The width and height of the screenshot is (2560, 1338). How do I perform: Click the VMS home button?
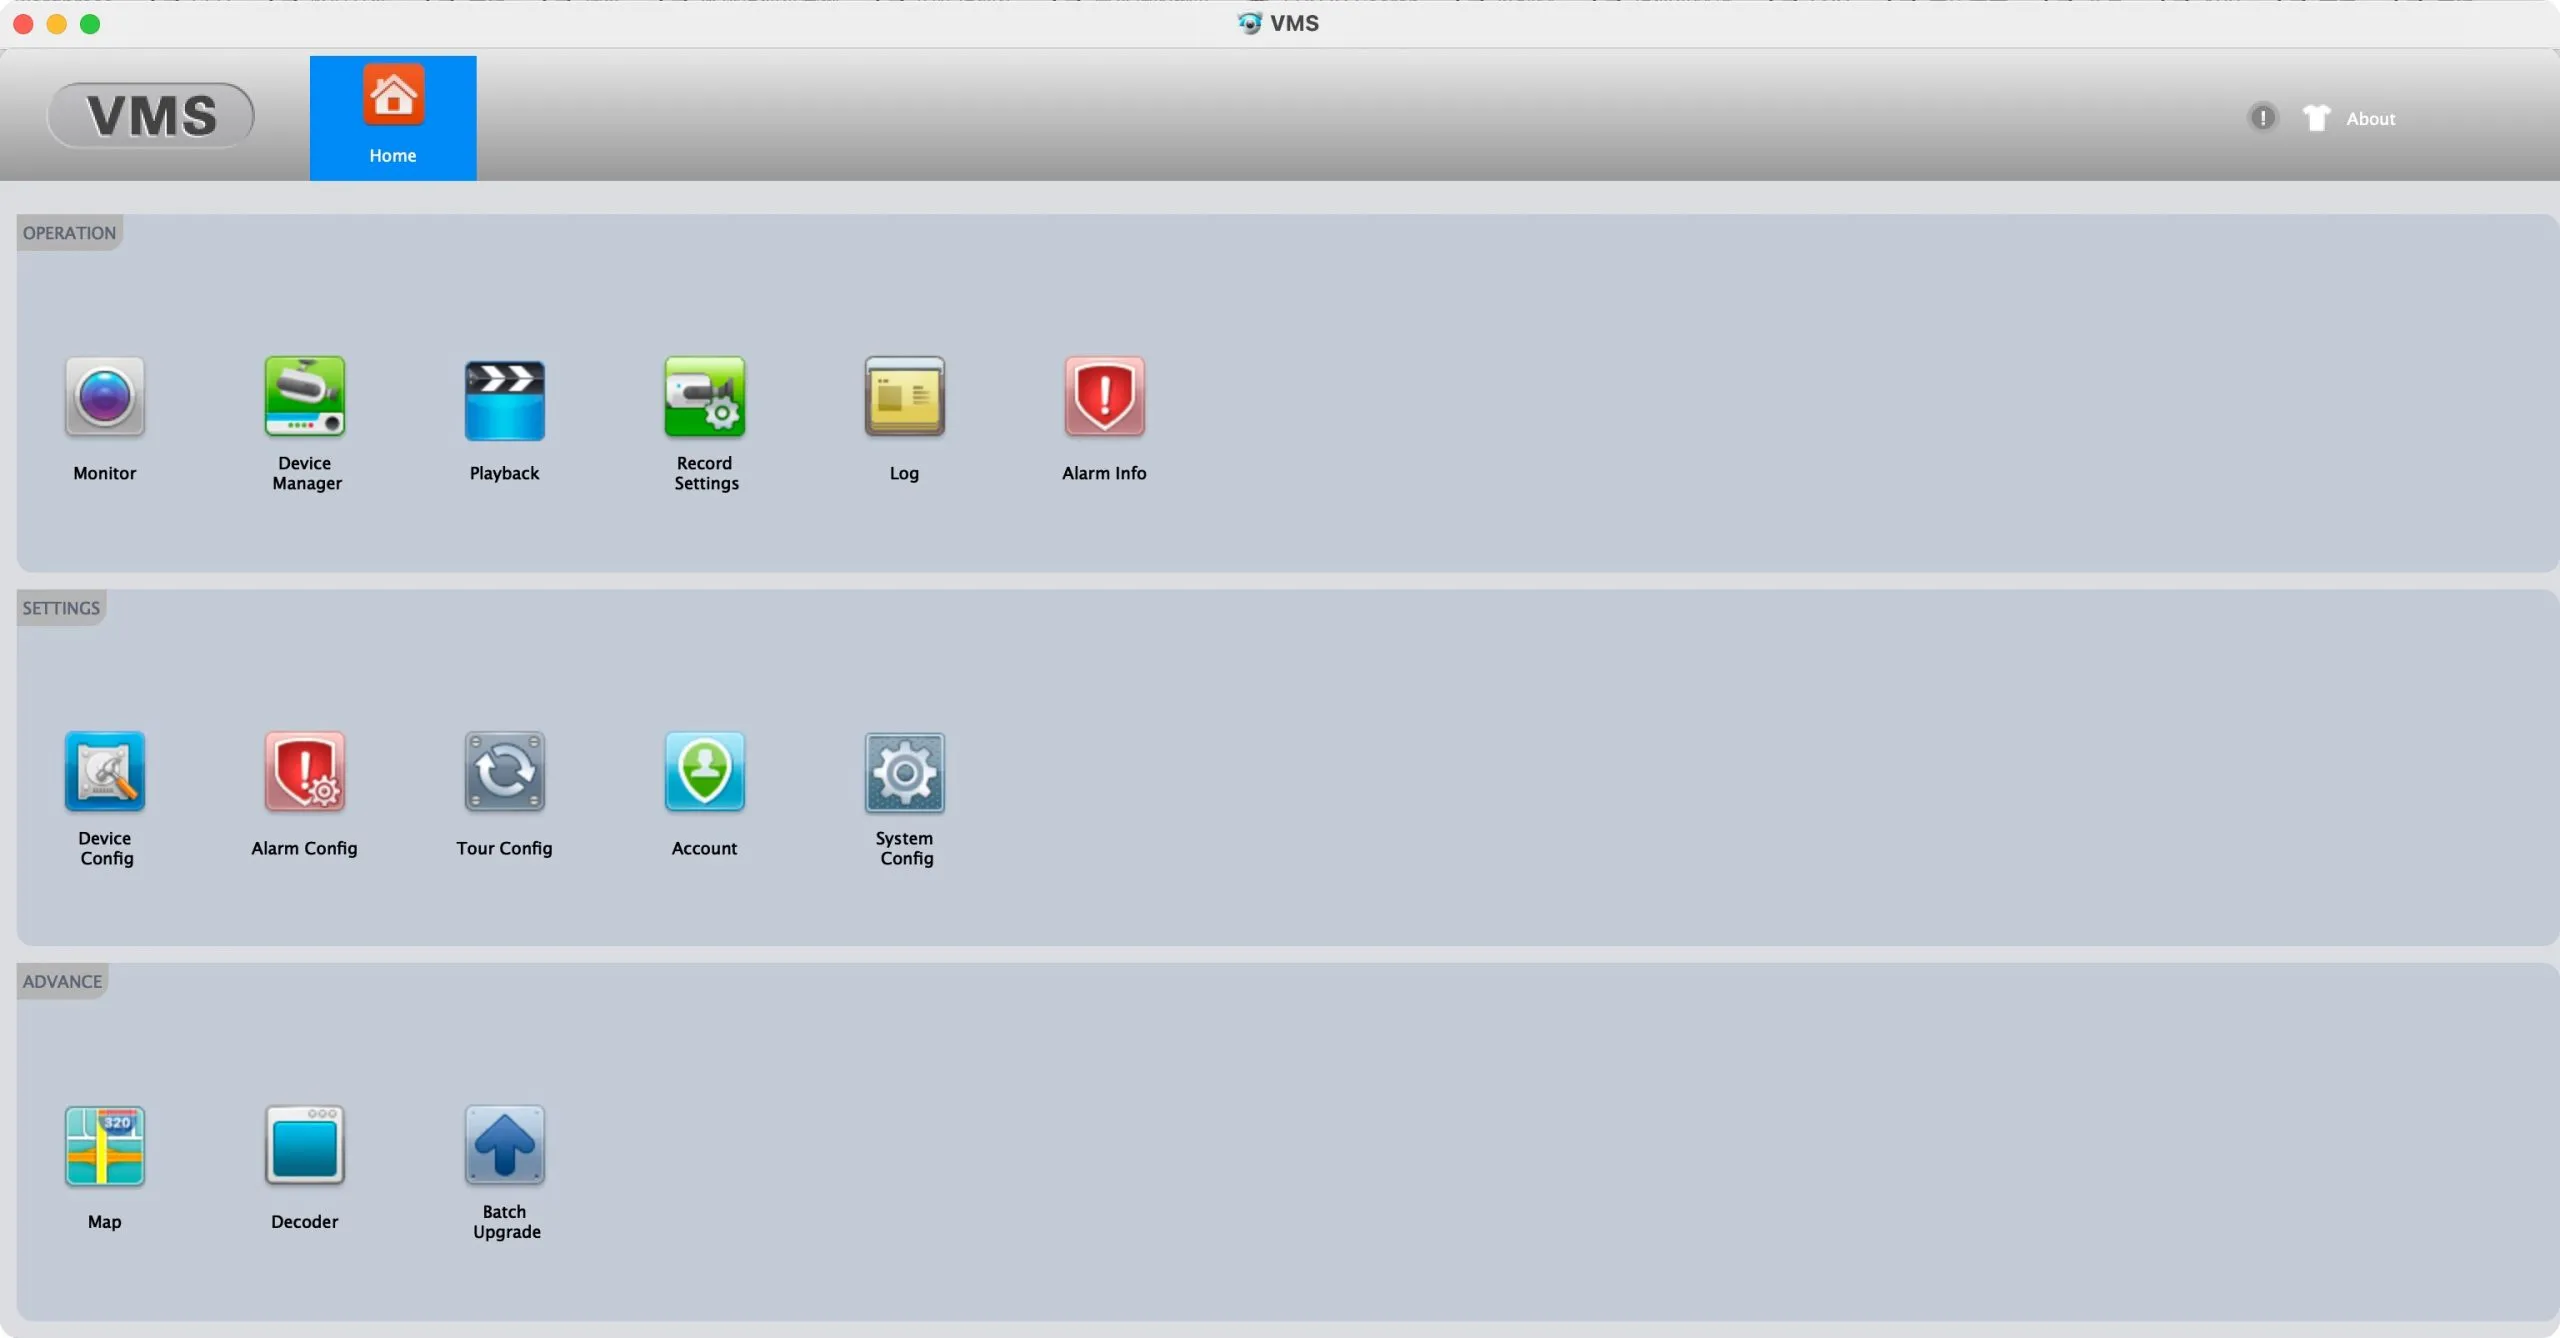[x=393, y=117]
